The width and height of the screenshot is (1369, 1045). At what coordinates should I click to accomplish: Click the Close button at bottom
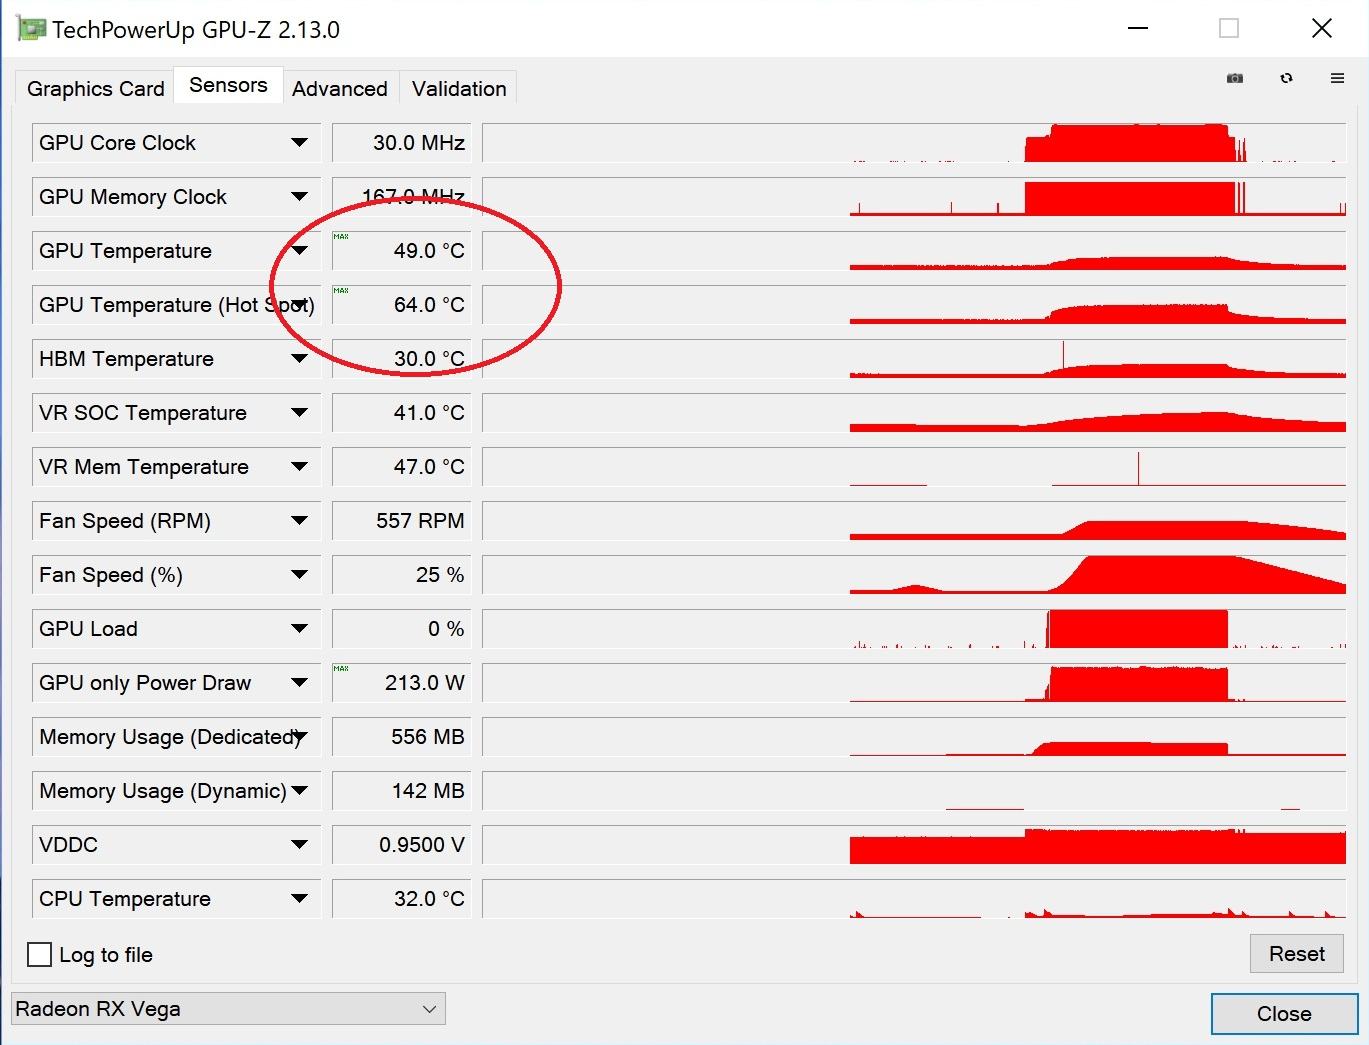(x=1284, y=1014)
